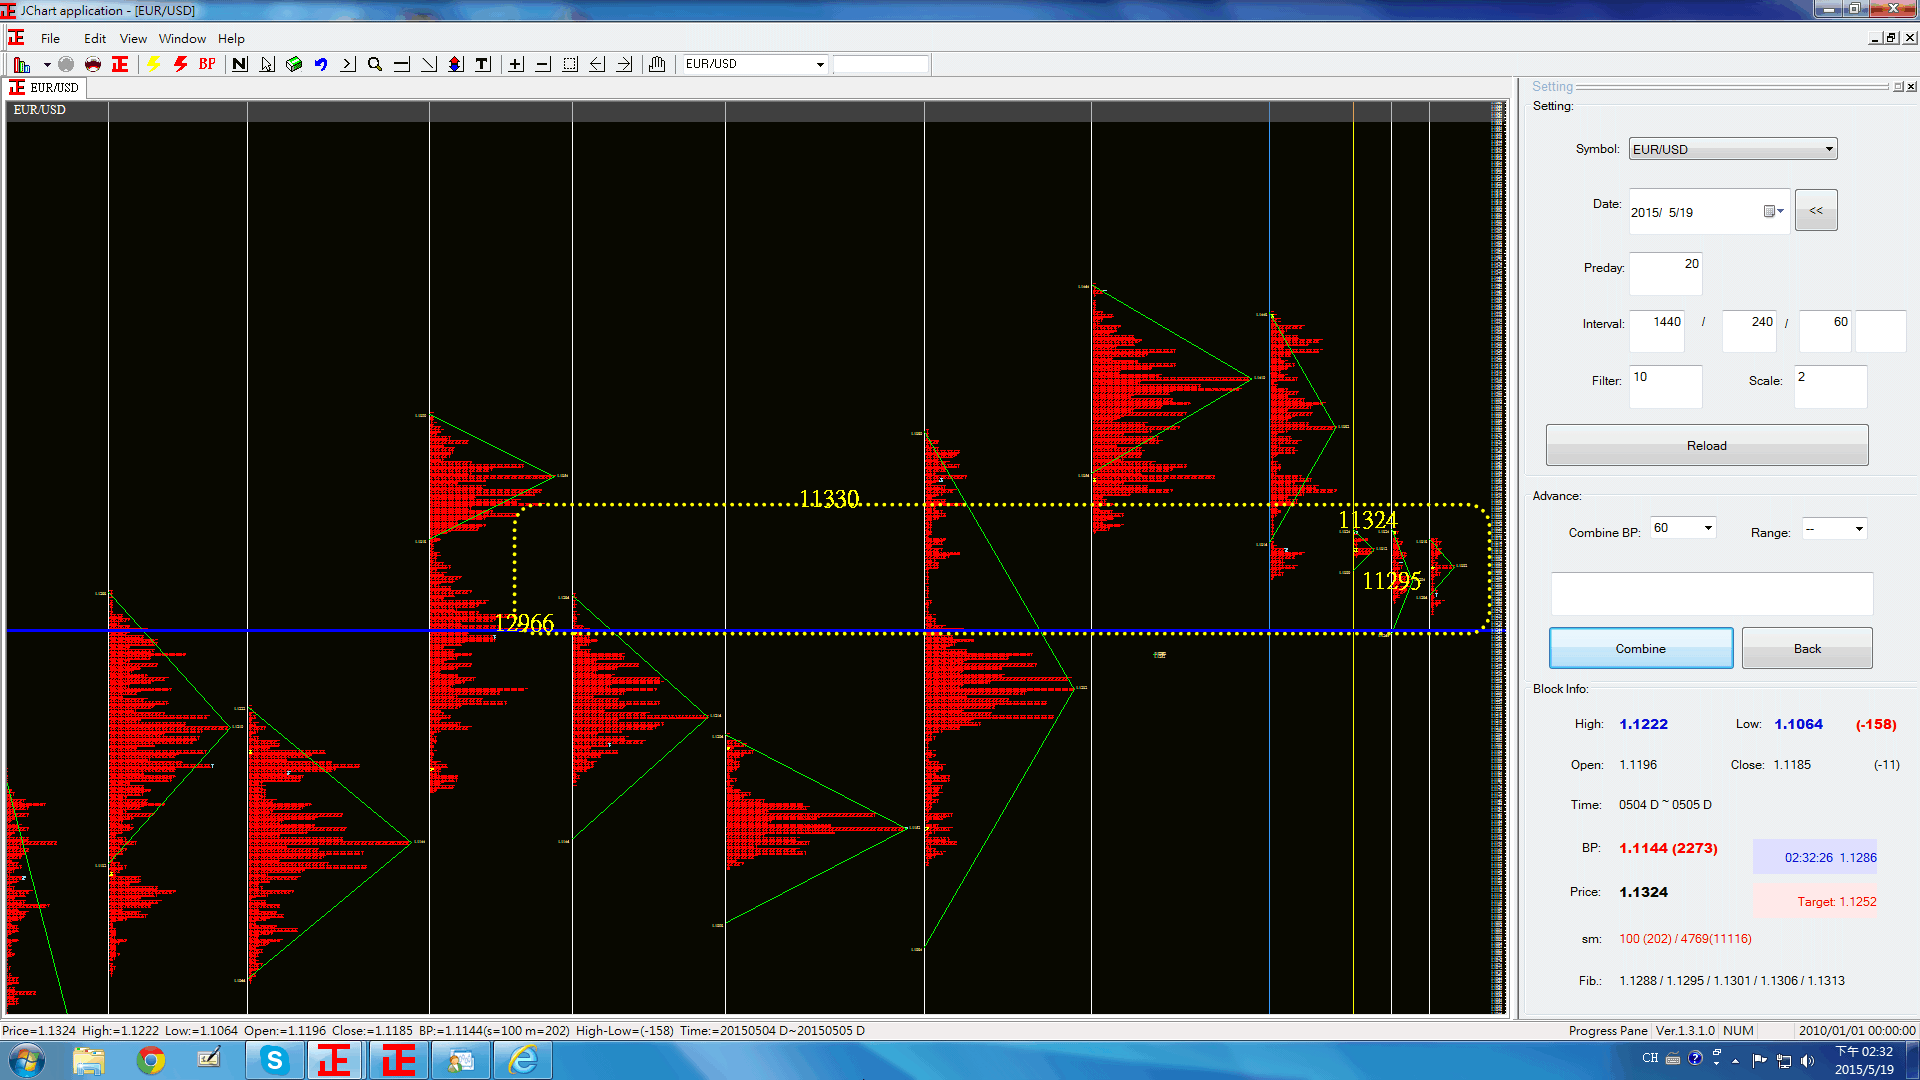This screenshot has width=1920, height=1080.
Task: Select the pointer cursor tool
Action: (x=267, y=64)
